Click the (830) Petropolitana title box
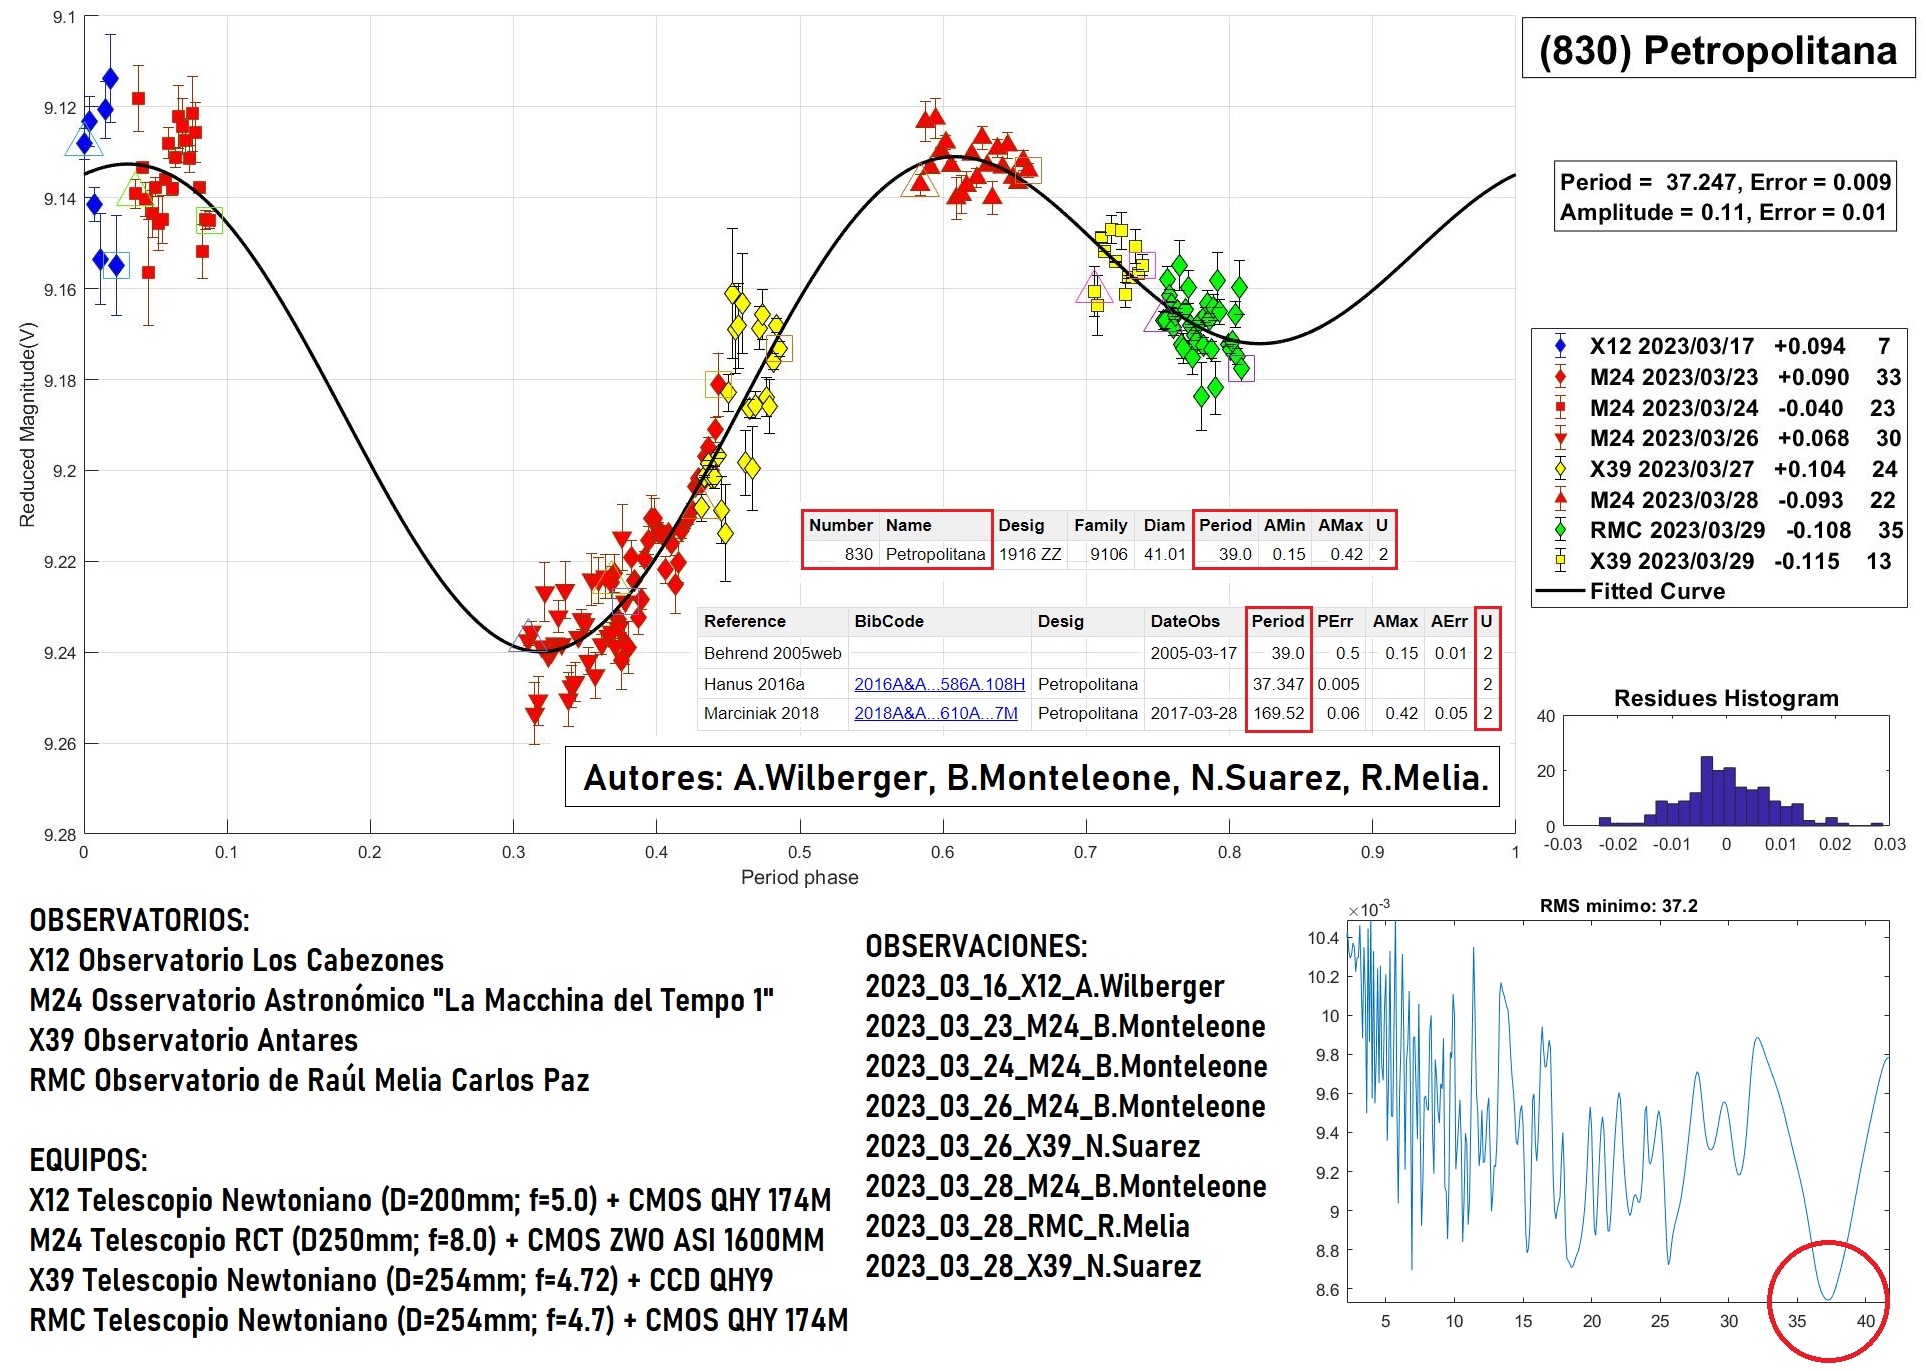Screen dimensions: 1926x1371 [1717, 49]
